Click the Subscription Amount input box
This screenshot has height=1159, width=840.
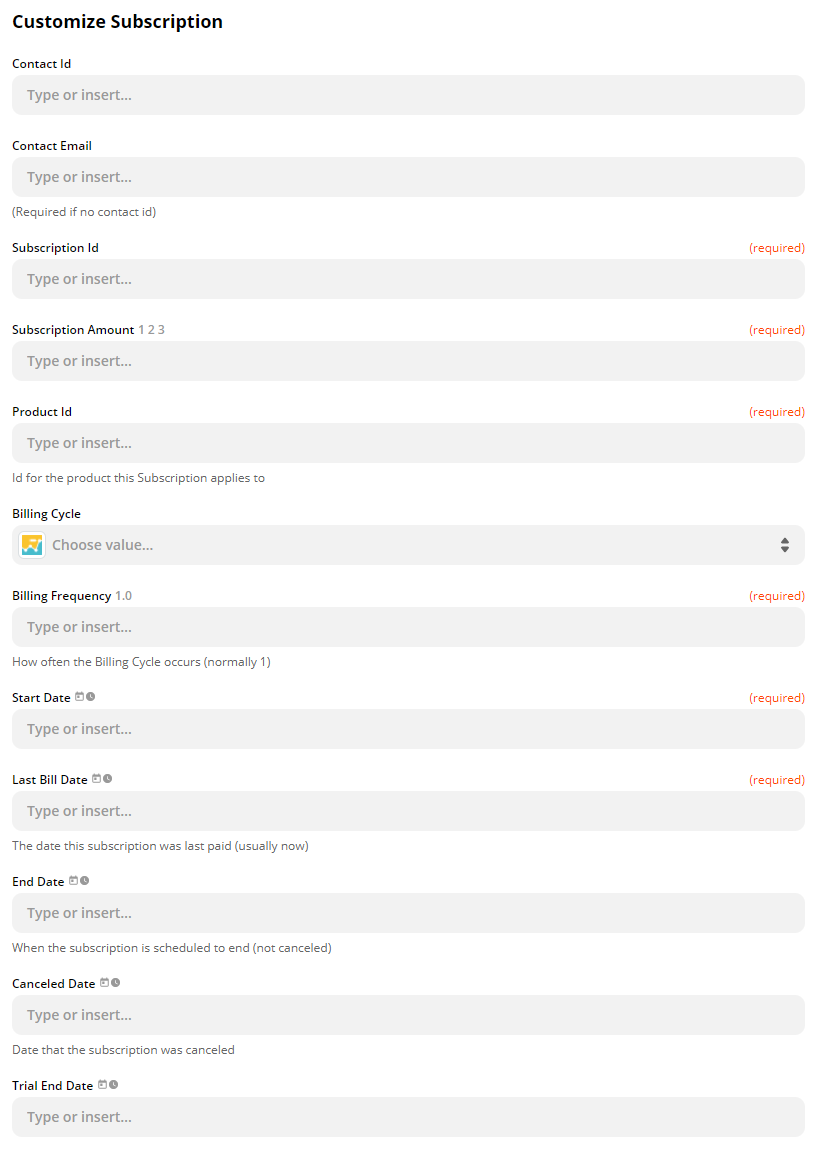tap(408, 361)
